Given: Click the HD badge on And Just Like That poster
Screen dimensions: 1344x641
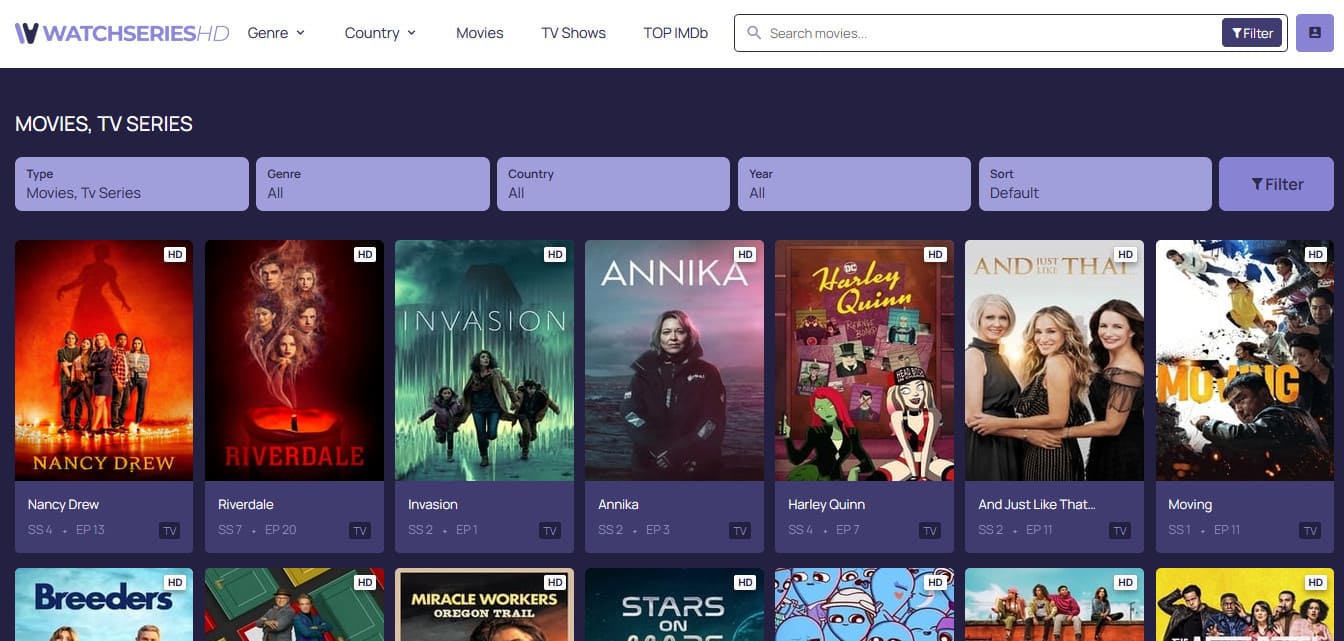Looking at the screenshot, I should [1125, 255].
